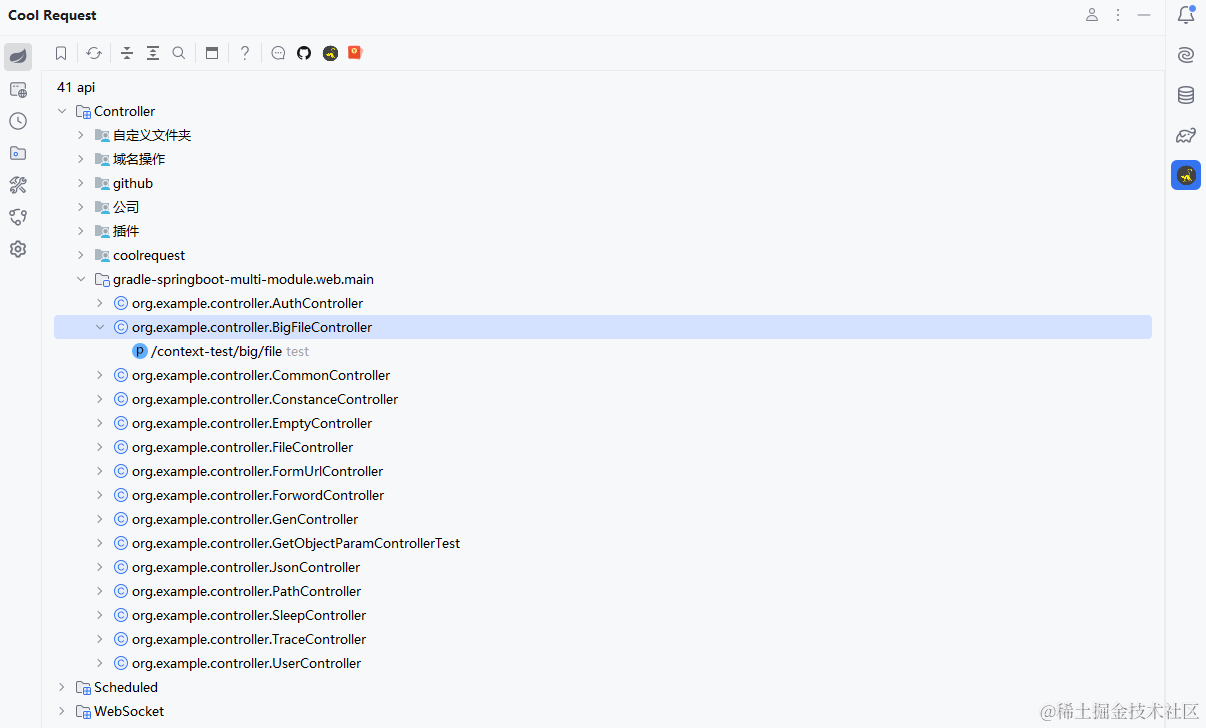Collapse the BigFileController node
Screen dimensions: 1206x728
(100, 327)
